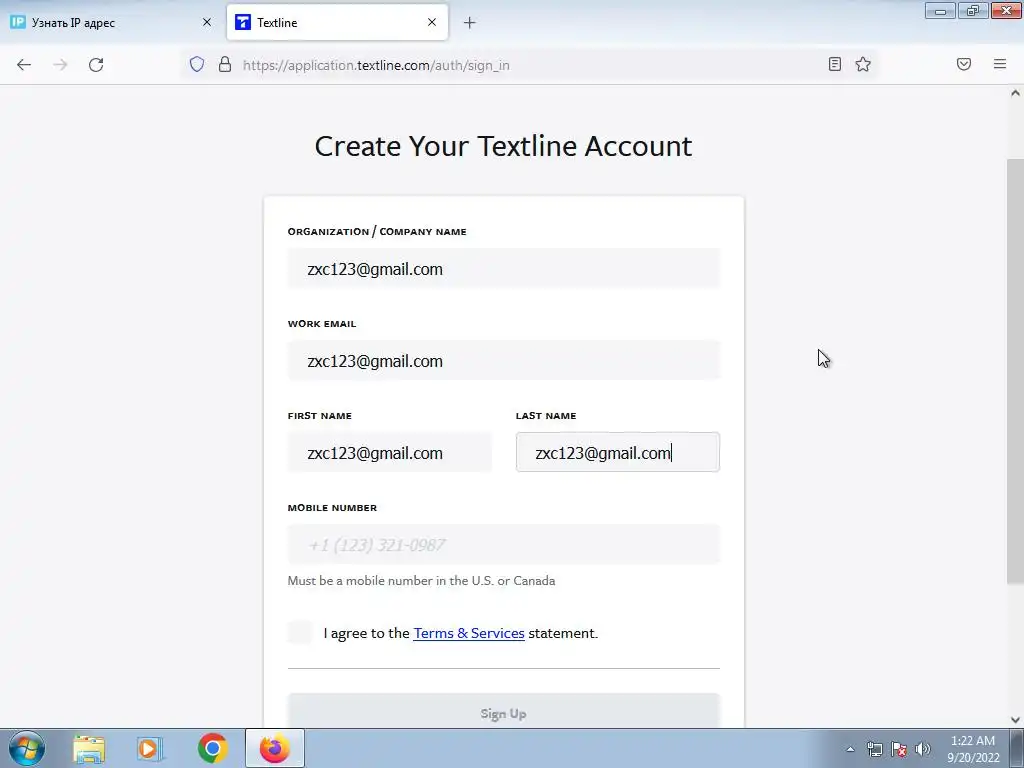
Task: Click the browser forward arrow
Action: coord(60,65)
